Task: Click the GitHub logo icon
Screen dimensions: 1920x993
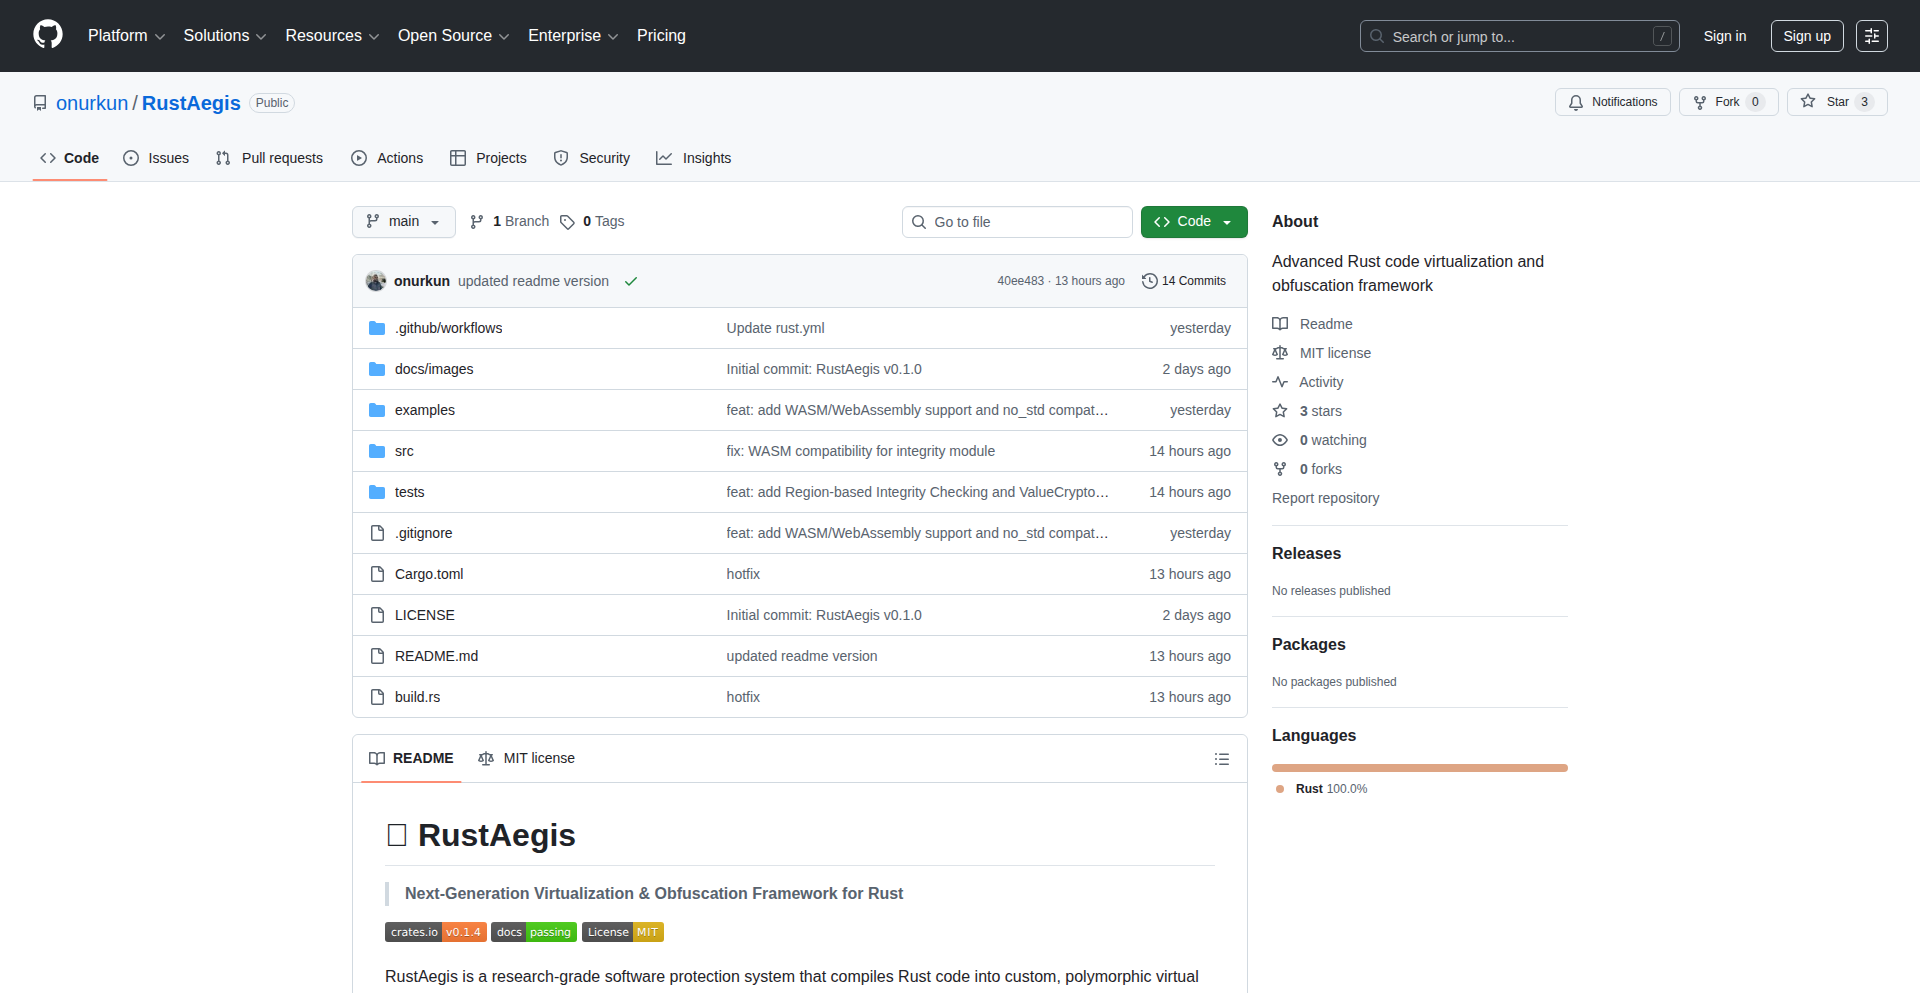Action: 48,35
